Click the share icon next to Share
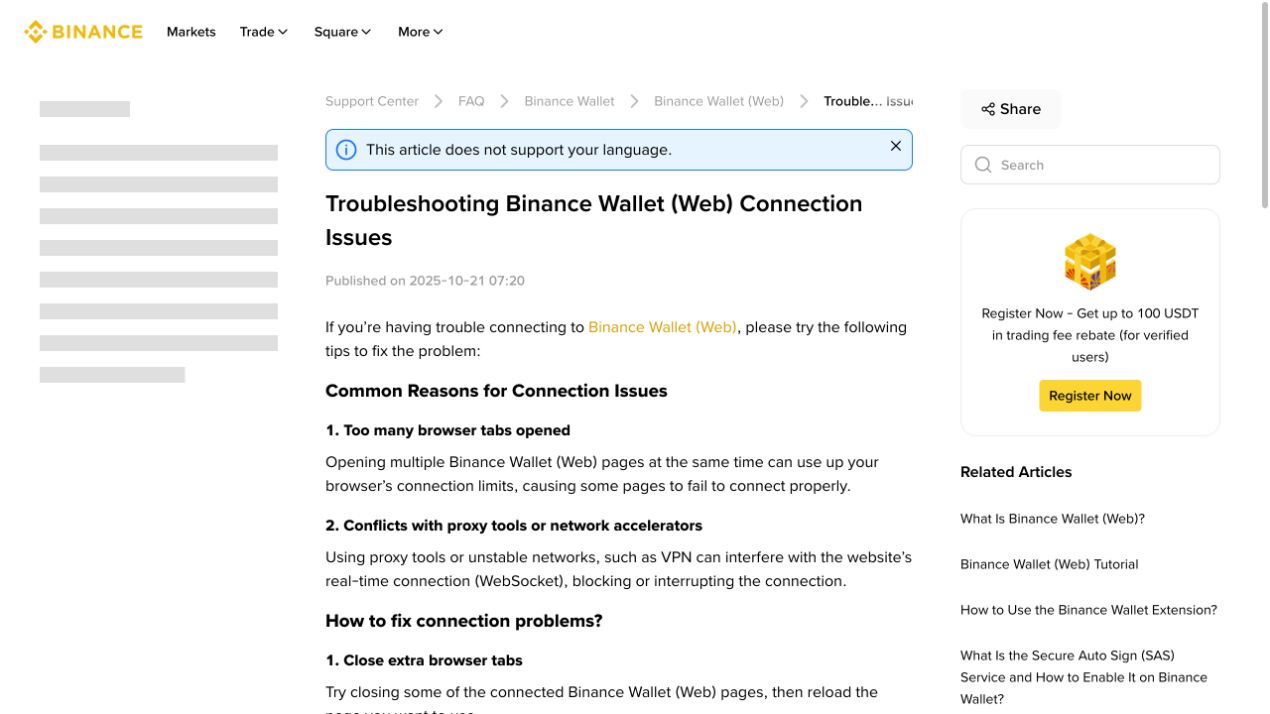 tap(987, 109)
